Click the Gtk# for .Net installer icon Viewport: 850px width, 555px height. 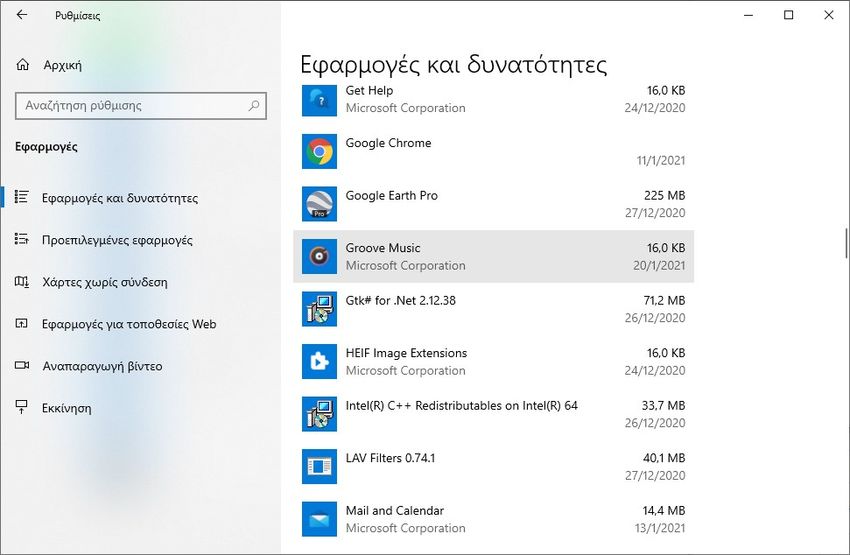tap(319, 309)
